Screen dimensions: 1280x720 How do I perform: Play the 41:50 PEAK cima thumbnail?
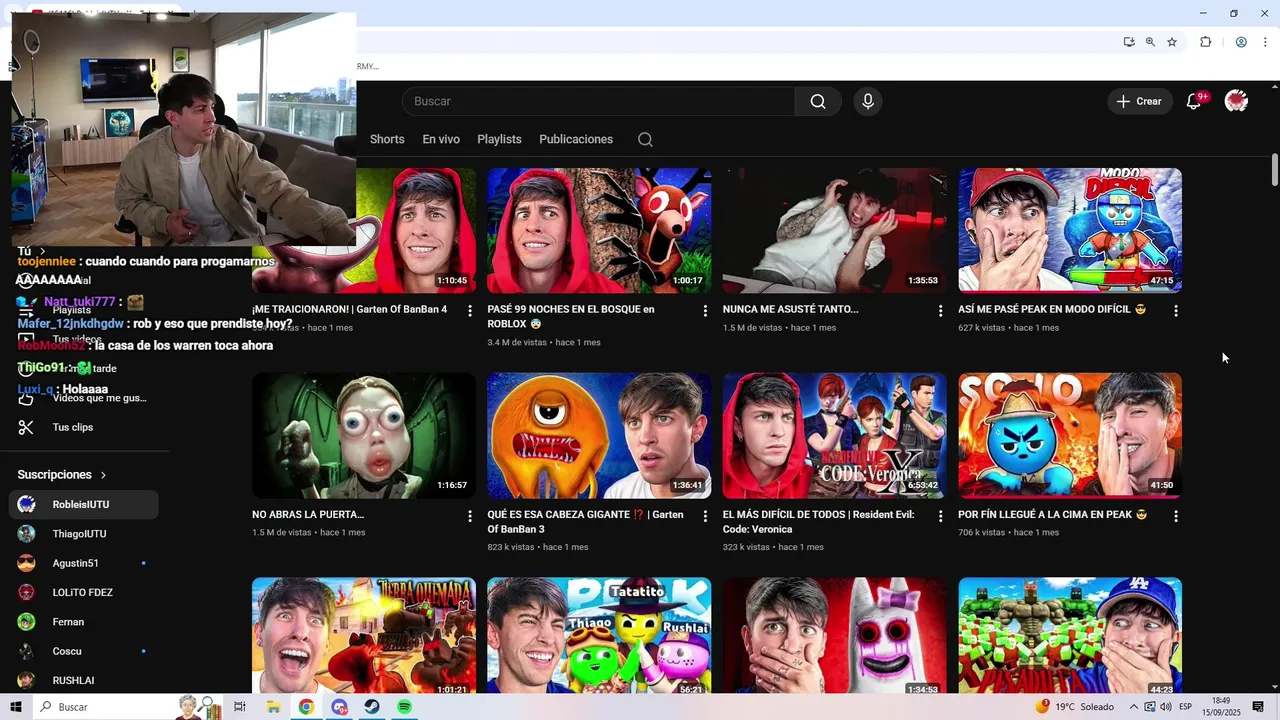[x=1070, y=435]
